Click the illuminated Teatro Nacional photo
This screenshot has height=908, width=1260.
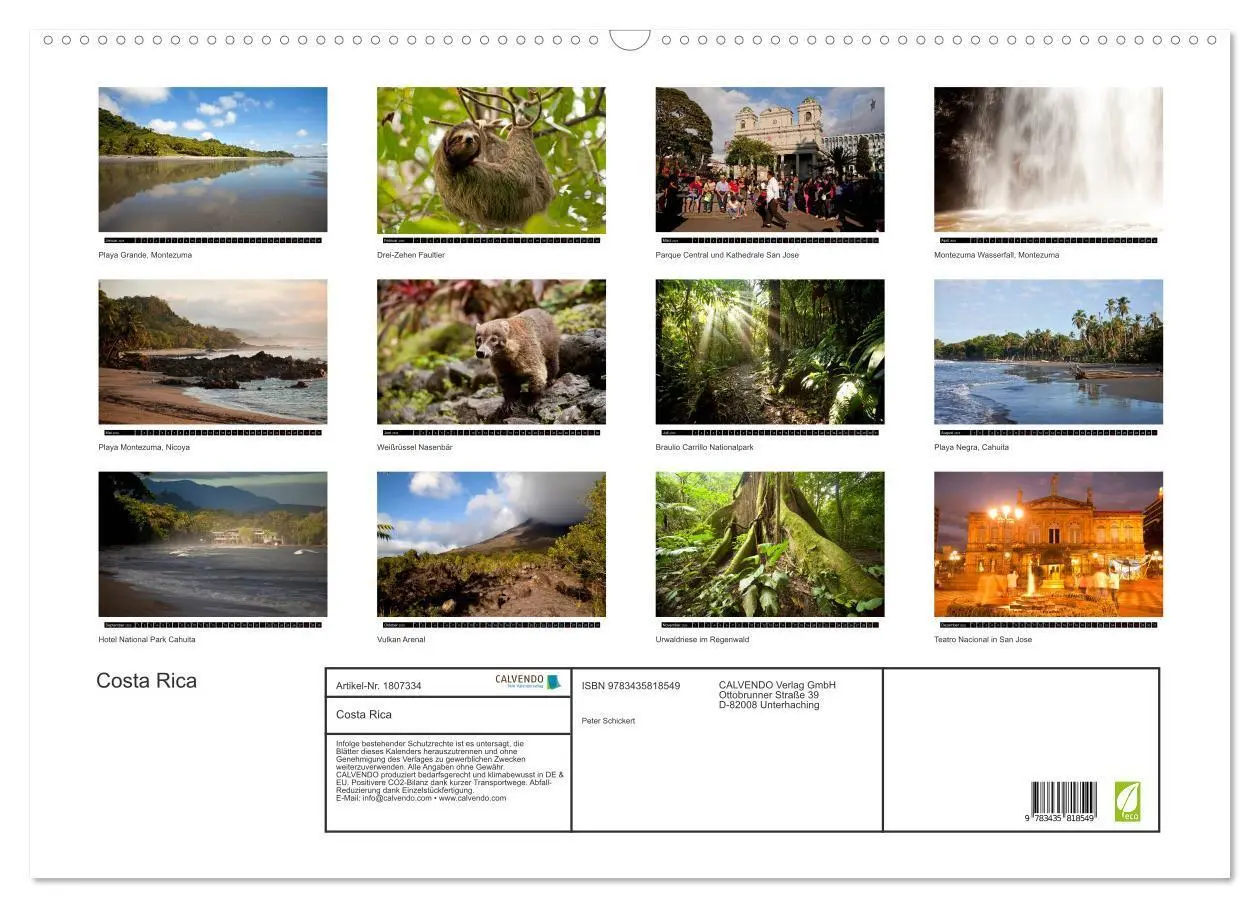(1048, 544)
